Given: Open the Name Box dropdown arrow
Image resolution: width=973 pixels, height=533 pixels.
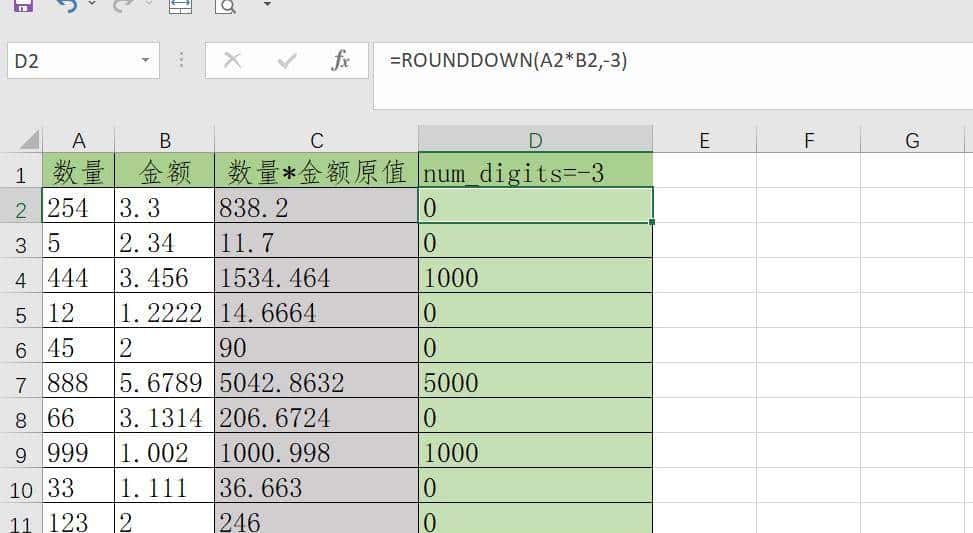Looking at the screenshot, I should pos(145,60).
